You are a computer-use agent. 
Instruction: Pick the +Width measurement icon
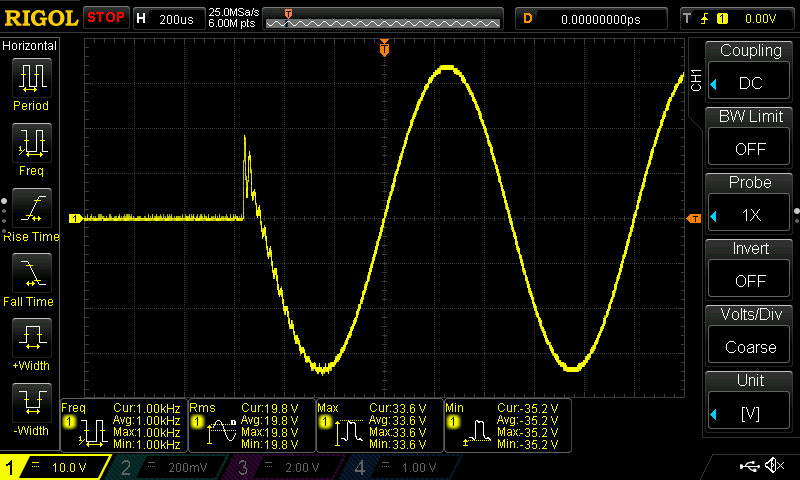(x=30, y=340)
